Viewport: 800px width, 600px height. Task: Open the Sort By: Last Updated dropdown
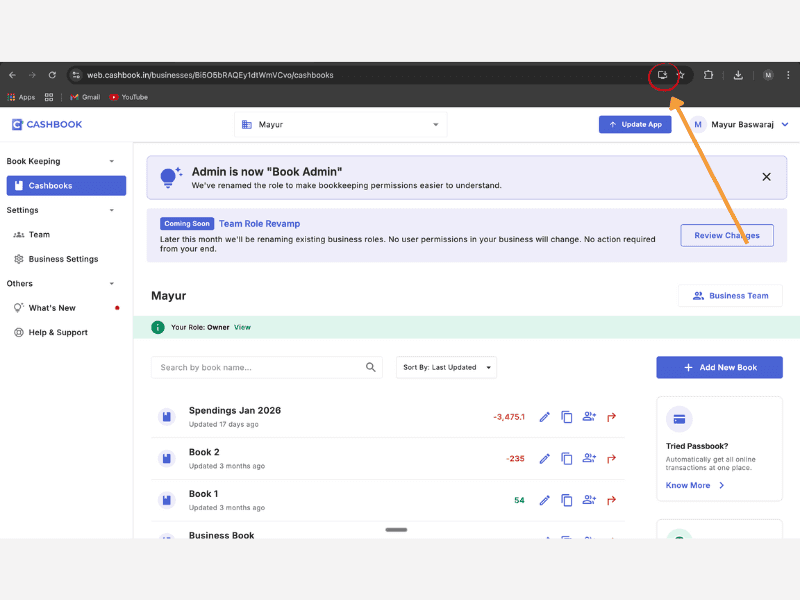(446, 367)
